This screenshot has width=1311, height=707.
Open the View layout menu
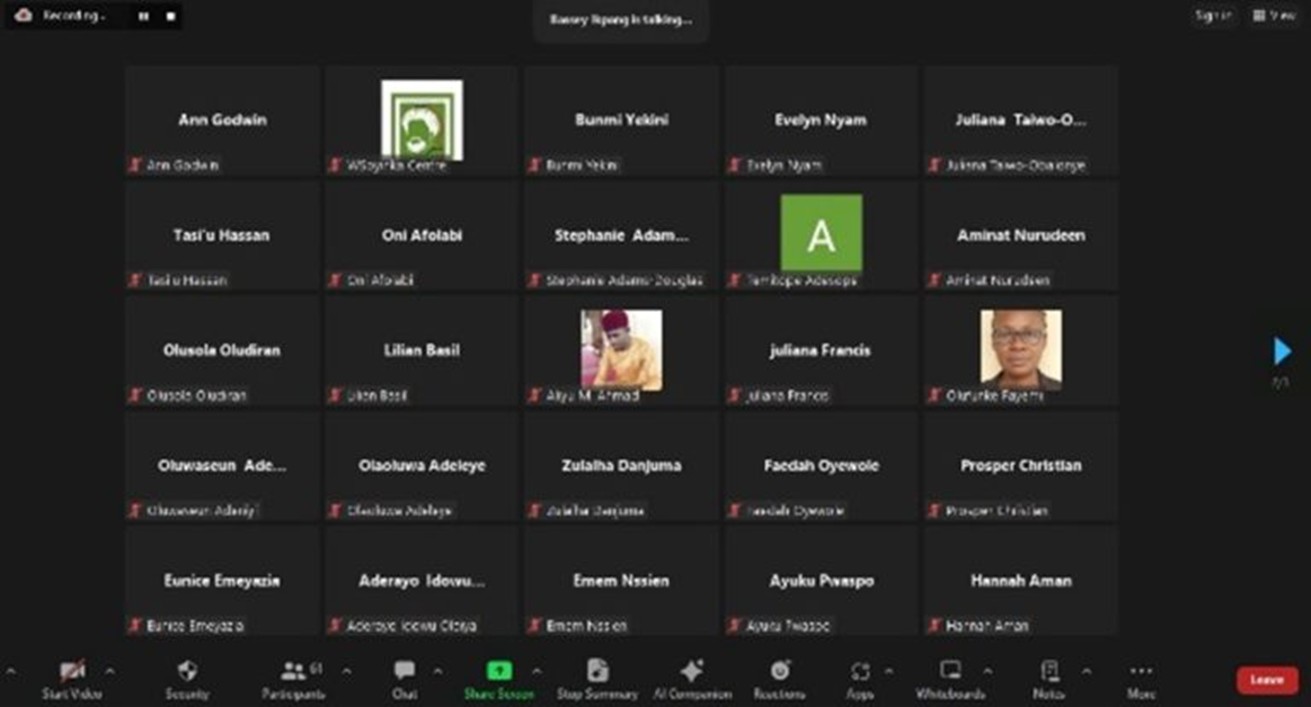tap(1273, 15)
